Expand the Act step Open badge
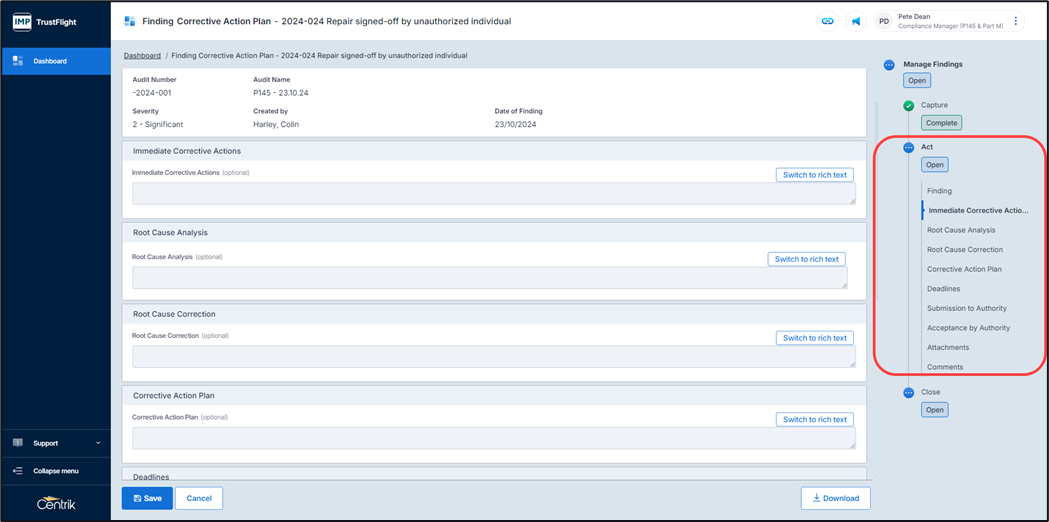The height and width of the screenshot is (522, 1049). (x=934, y=165)
